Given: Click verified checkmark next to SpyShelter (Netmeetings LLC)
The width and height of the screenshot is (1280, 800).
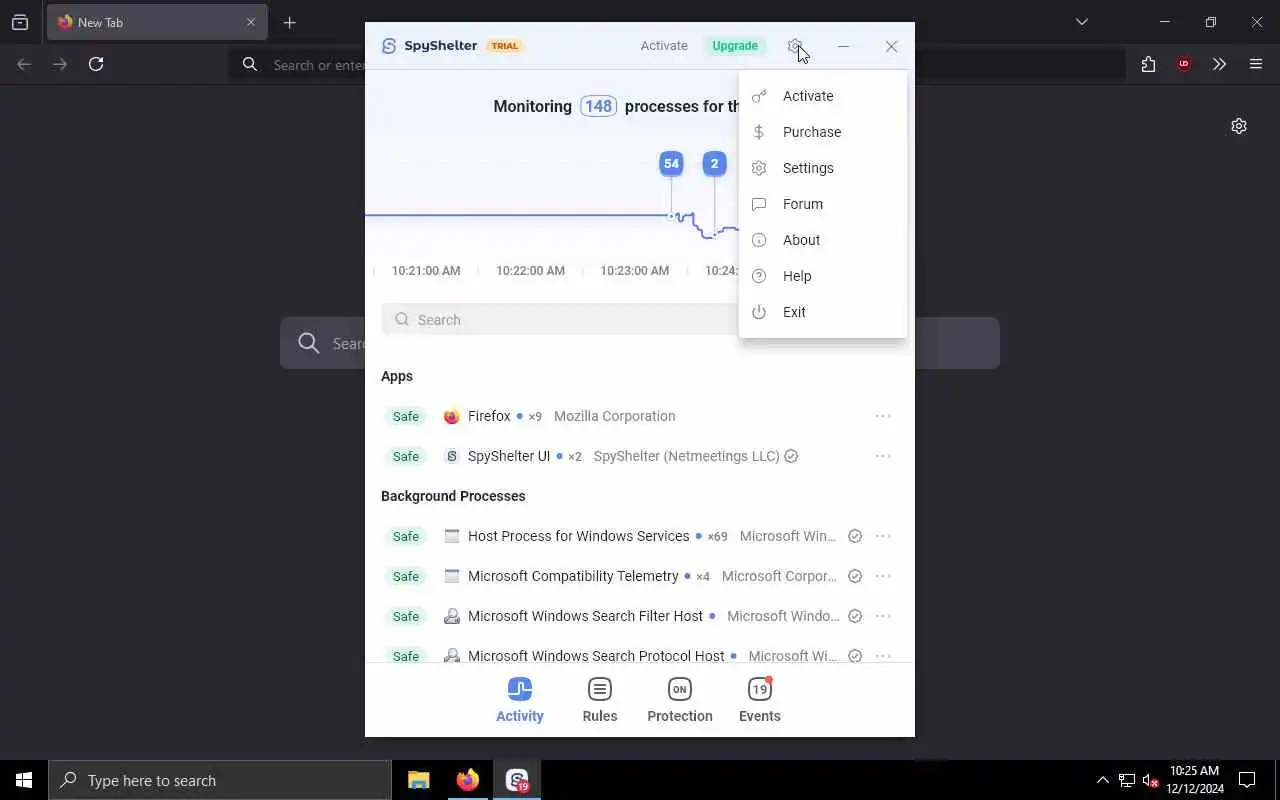Looking at the screenshot, I should (791, 456).
